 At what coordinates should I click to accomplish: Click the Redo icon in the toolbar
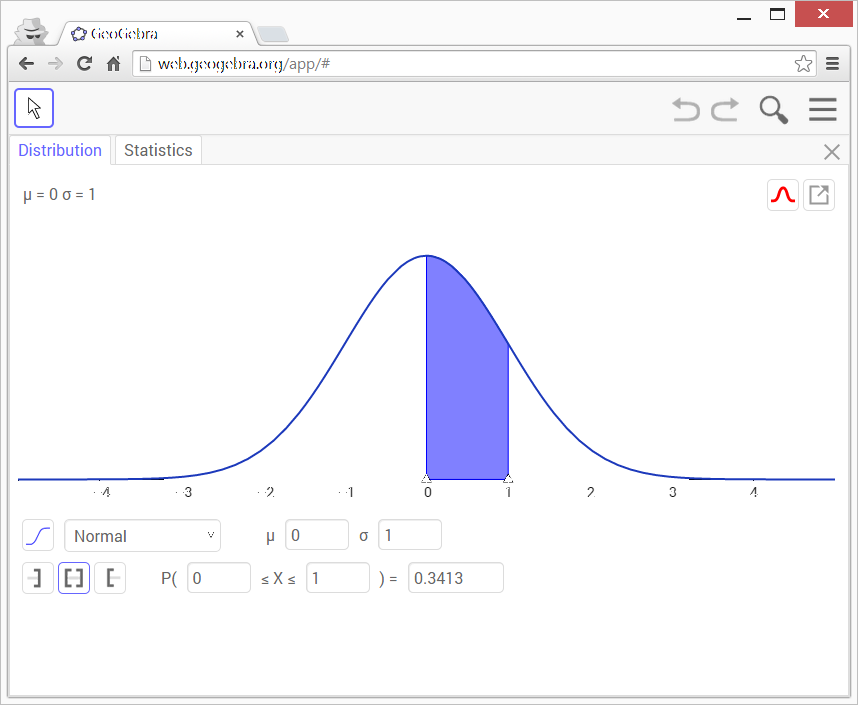click(x=725, y=109)
